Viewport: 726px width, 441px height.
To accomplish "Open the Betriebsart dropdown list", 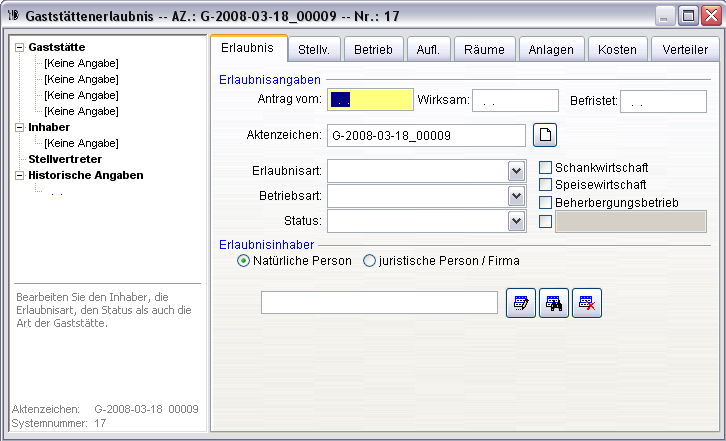I will 516,196.
